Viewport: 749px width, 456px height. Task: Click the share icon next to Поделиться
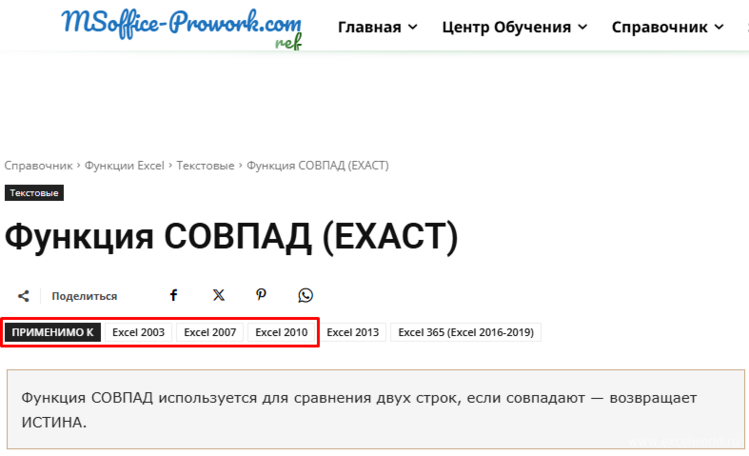(23, 296)
